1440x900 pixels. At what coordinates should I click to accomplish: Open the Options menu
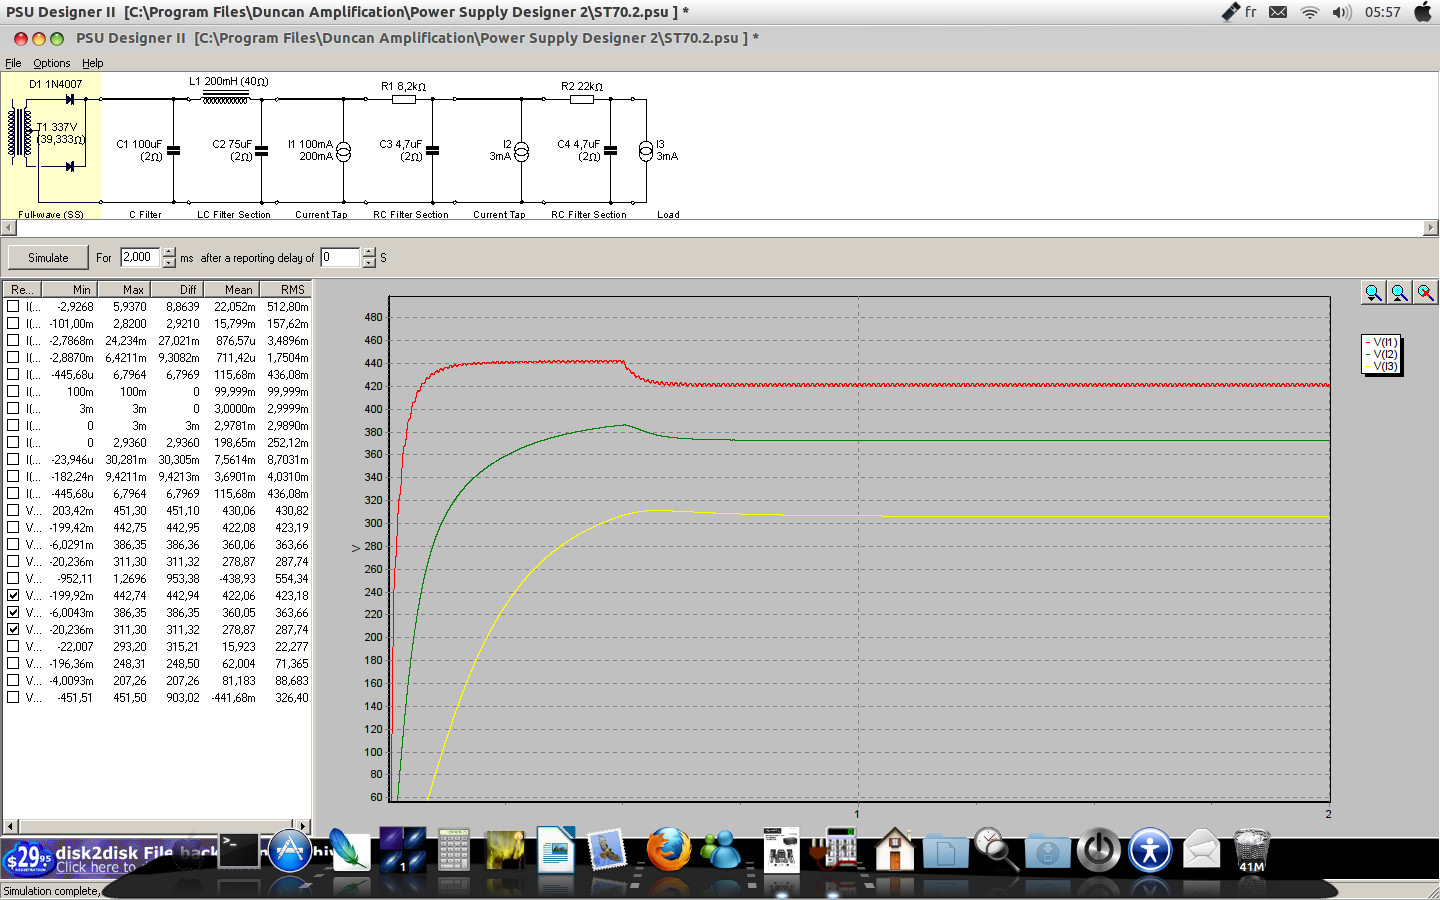pos(52,63)
